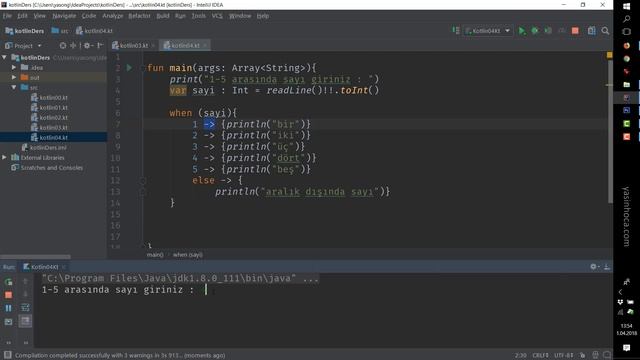The width and height of the screenshot is (640, 360).
Task: Click src in the navigation breadcrumb
Action: pyautogui.click(x=60, y=31)
